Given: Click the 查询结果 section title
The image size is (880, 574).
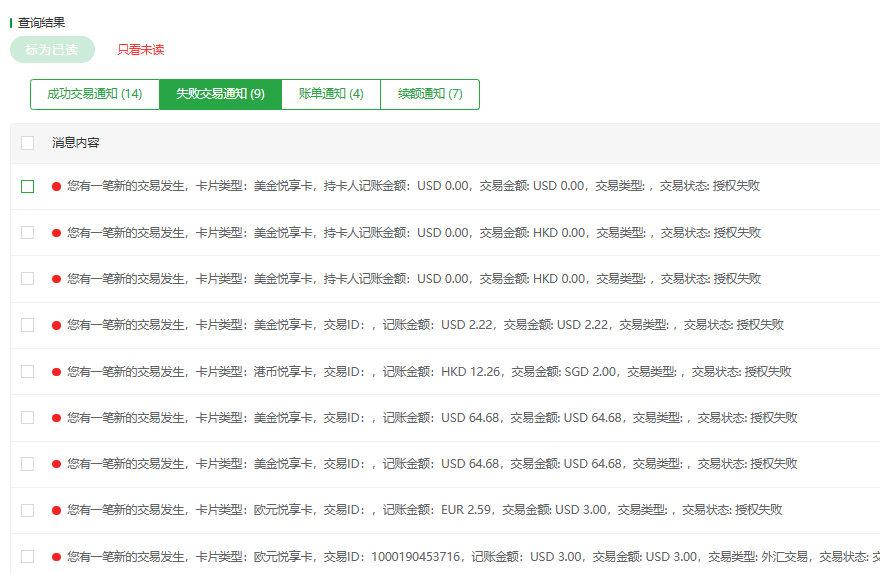Looking at the screenshot, I should [42, 22].
